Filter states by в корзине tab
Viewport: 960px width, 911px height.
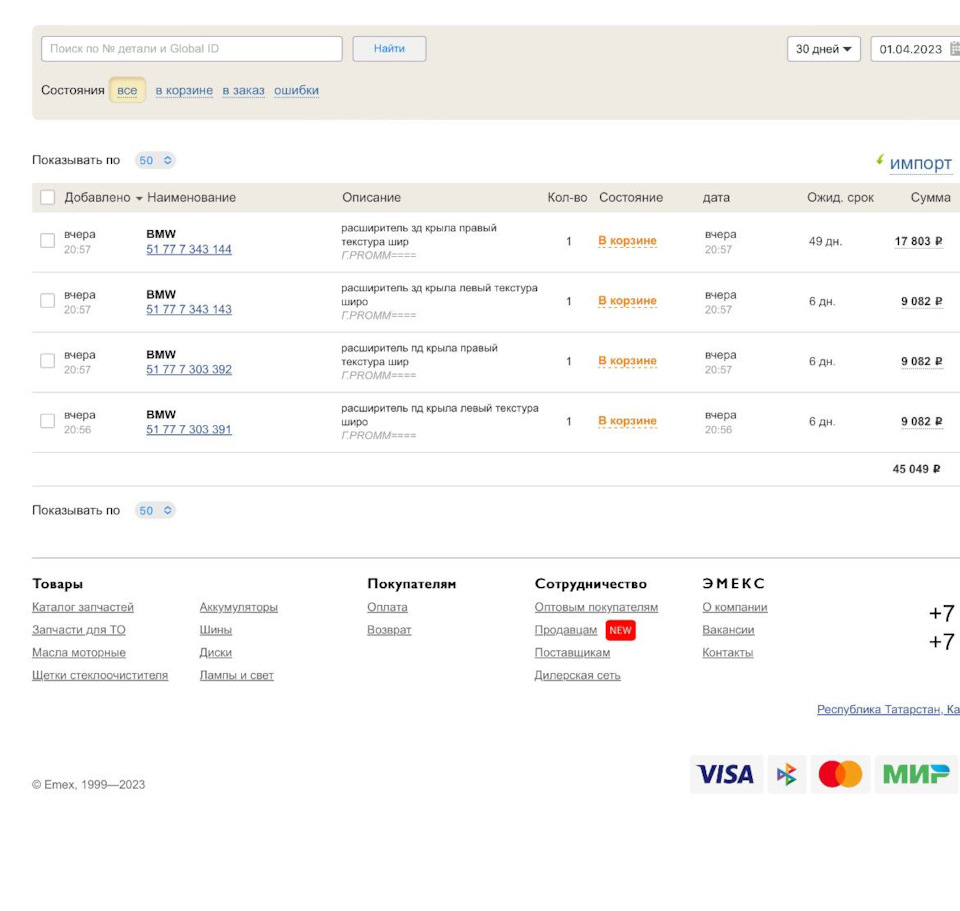click(184, 91)
